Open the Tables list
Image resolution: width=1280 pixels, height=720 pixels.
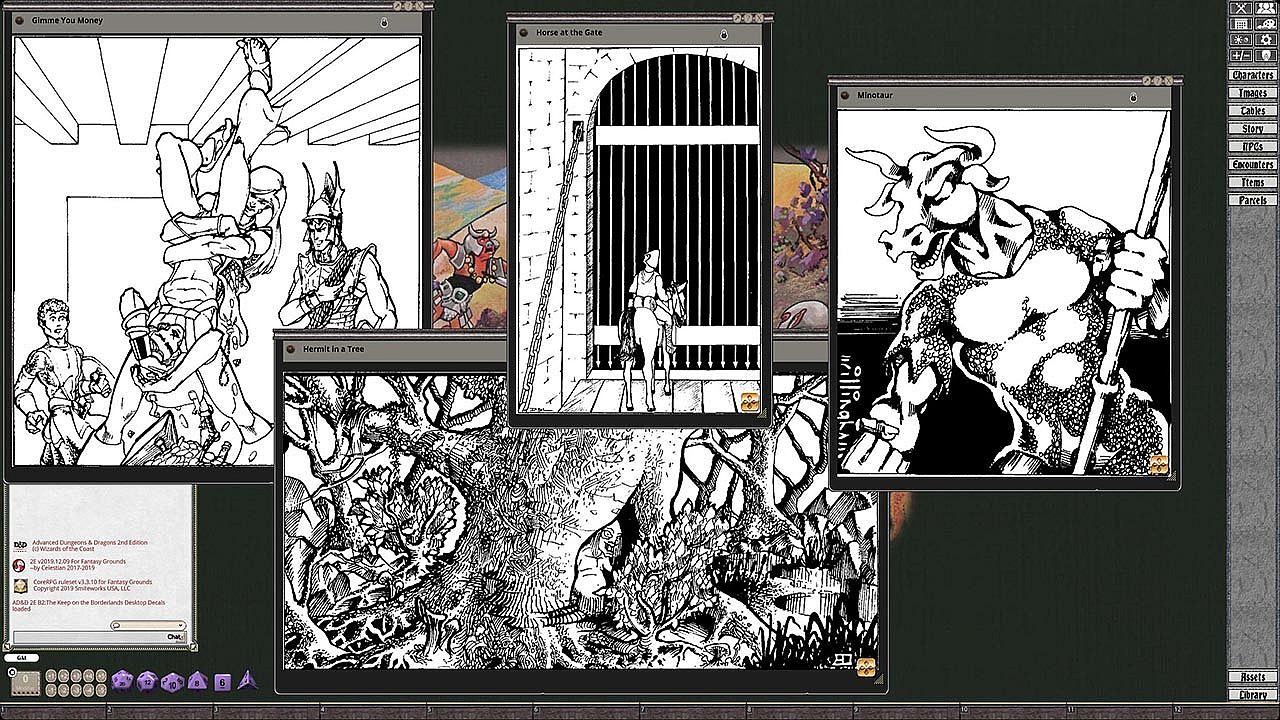pos(1253,111)
